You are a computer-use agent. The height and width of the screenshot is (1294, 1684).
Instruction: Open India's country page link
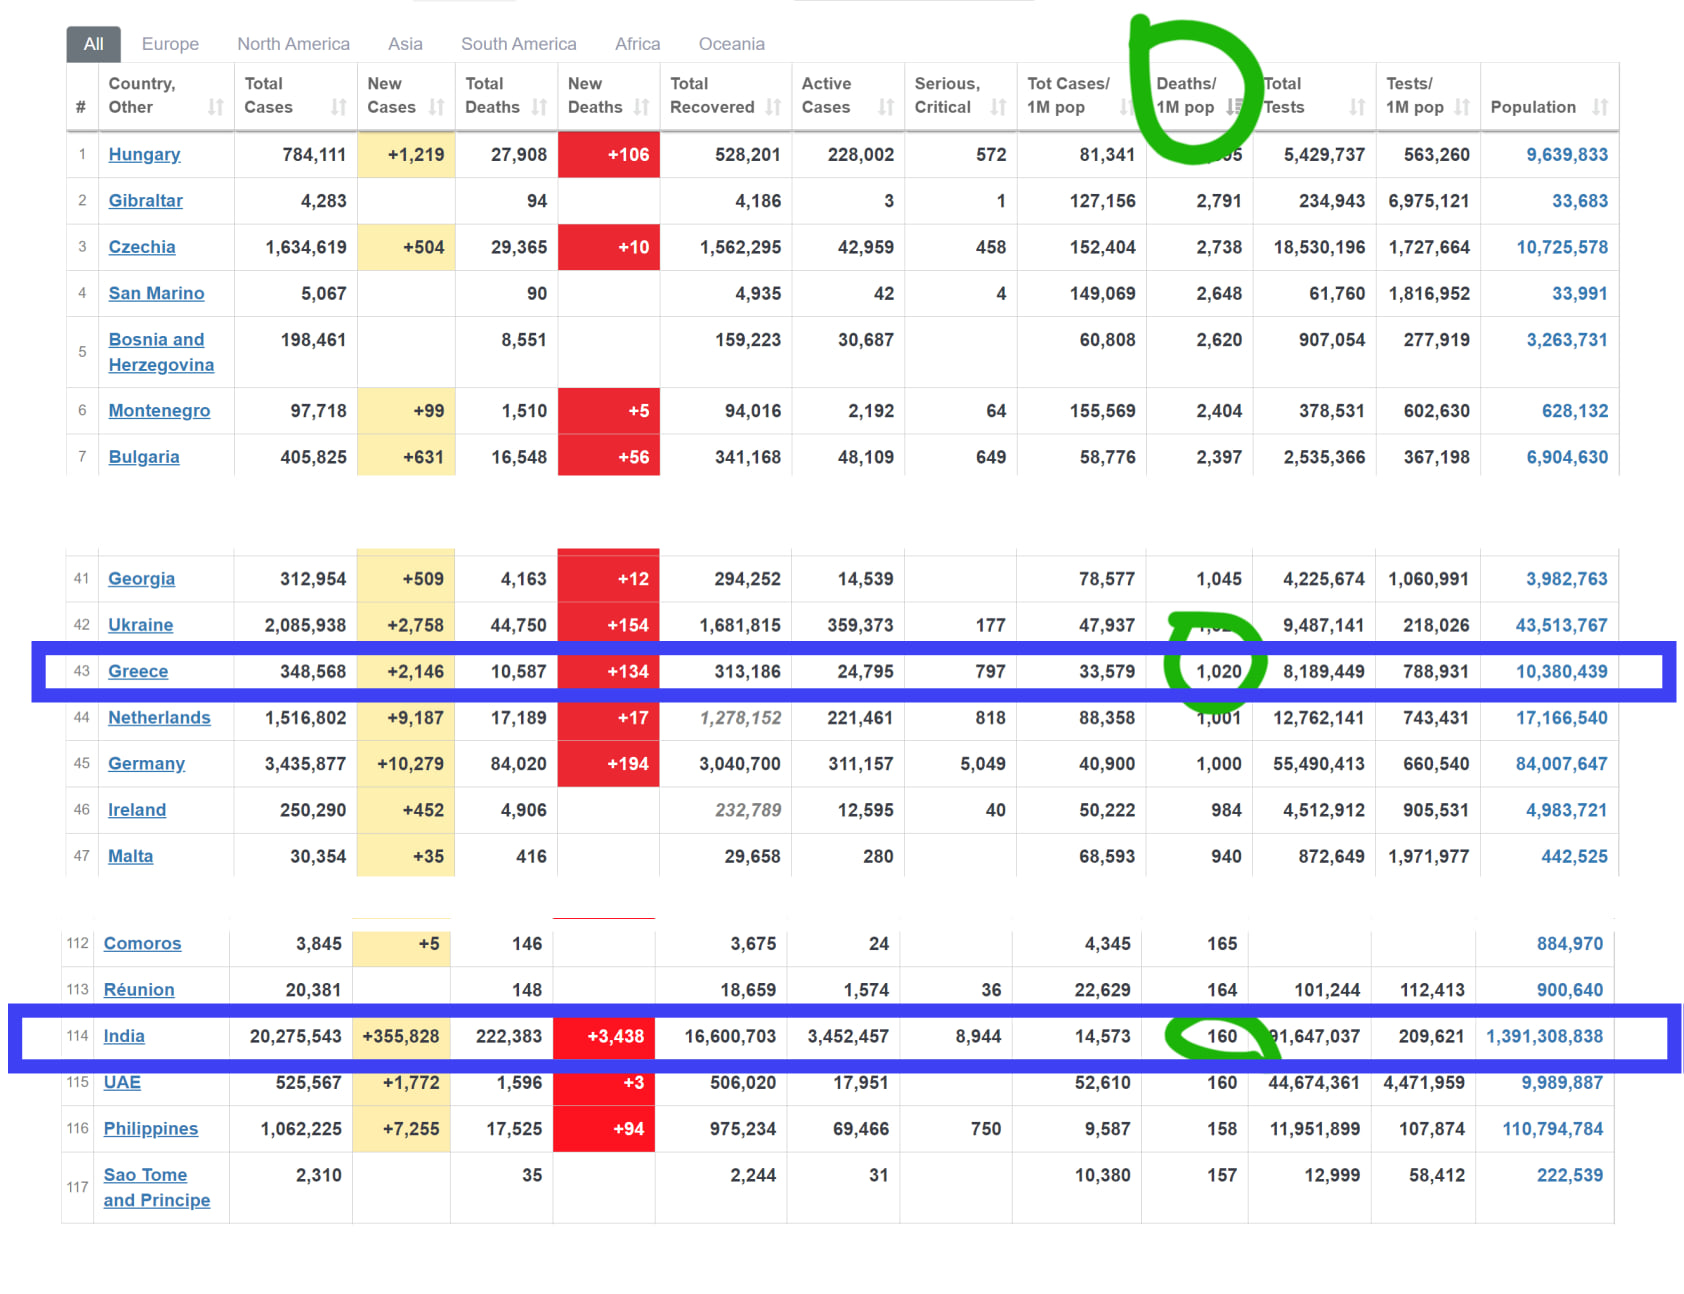coord(124,1036)
